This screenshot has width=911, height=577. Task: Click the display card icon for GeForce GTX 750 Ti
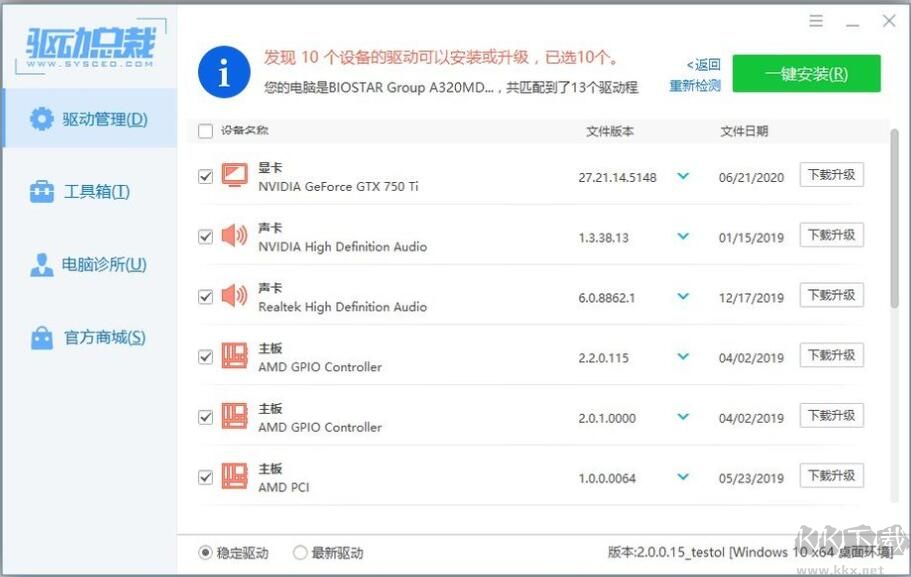pyautogui.click(x=235, y=175)
